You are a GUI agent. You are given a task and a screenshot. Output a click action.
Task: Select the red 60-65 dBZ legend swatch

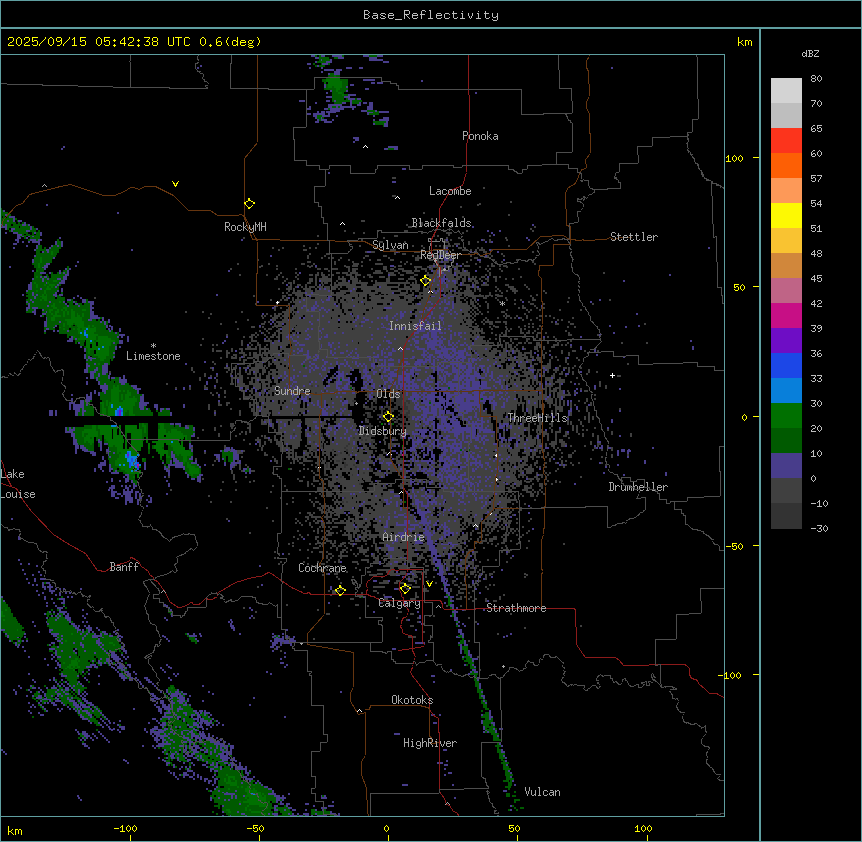786,140
